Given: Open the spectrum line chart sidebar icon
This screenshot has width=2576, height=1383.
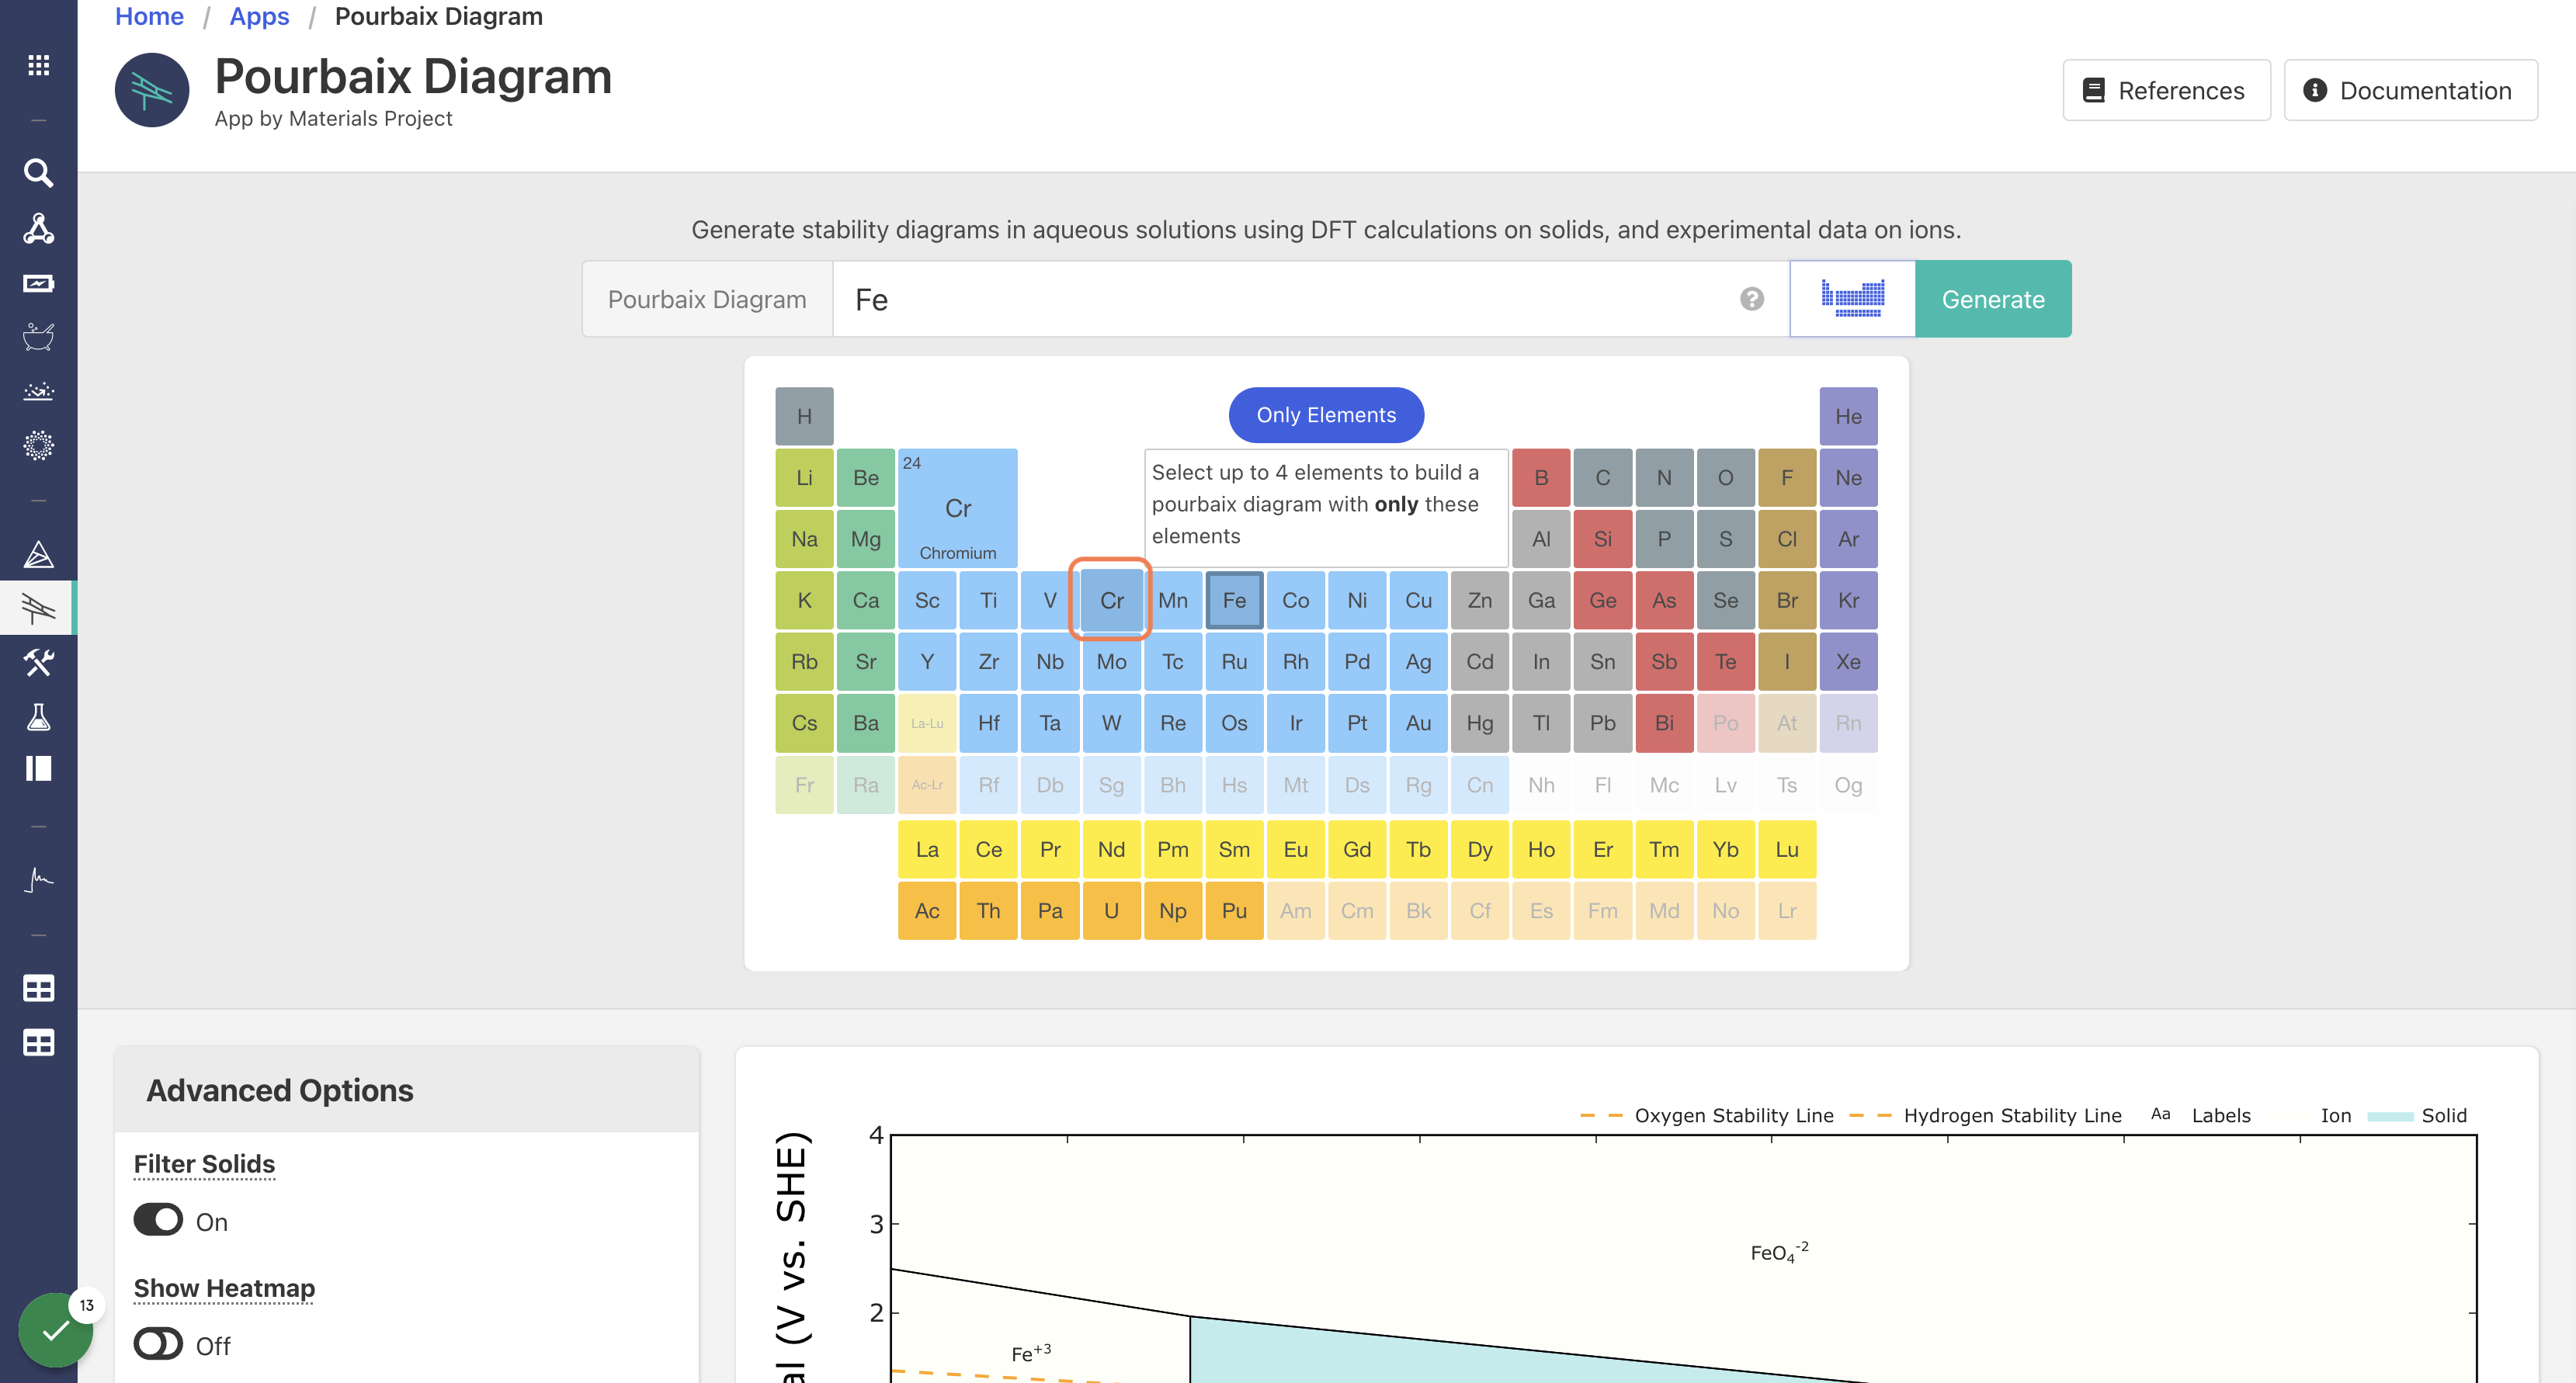Looking at the screenshot, I should (38, 879).
